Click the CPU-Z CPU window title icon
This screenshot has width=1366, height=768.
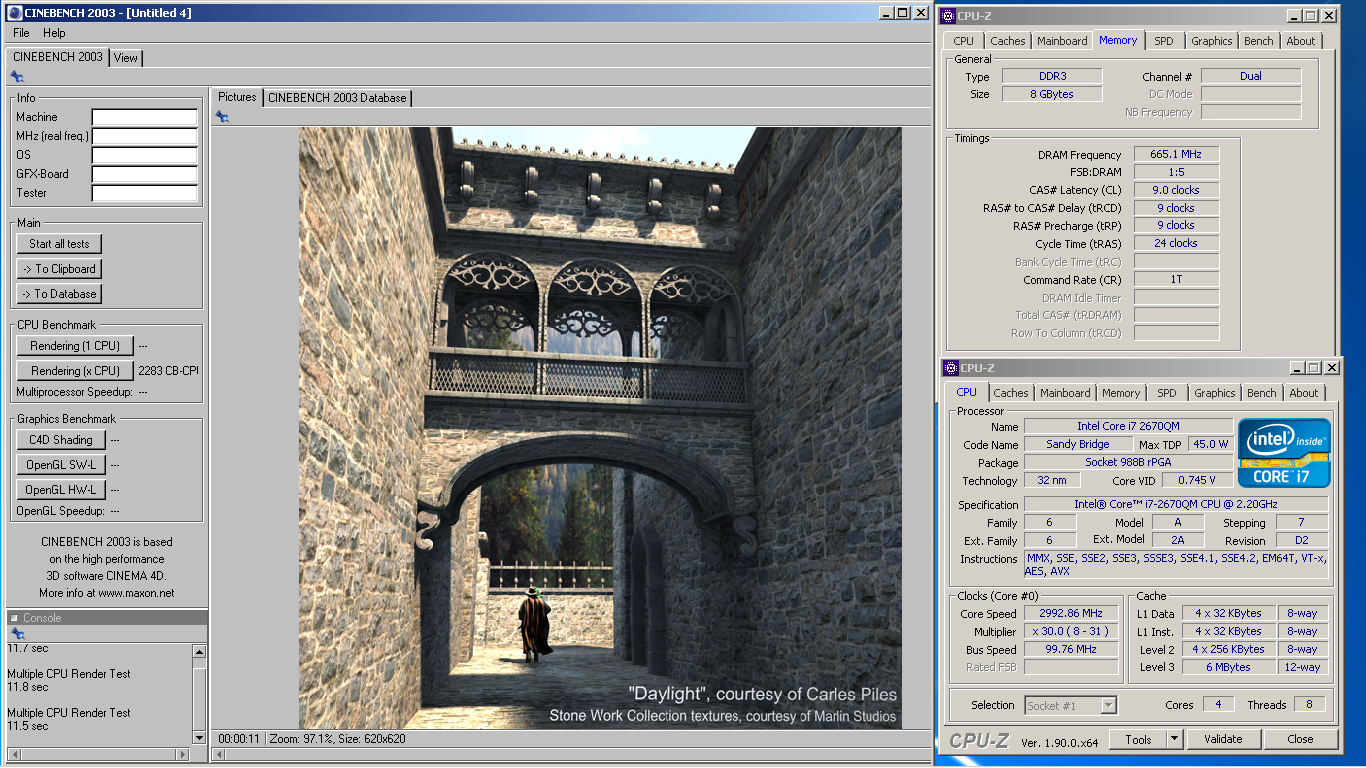951,368
